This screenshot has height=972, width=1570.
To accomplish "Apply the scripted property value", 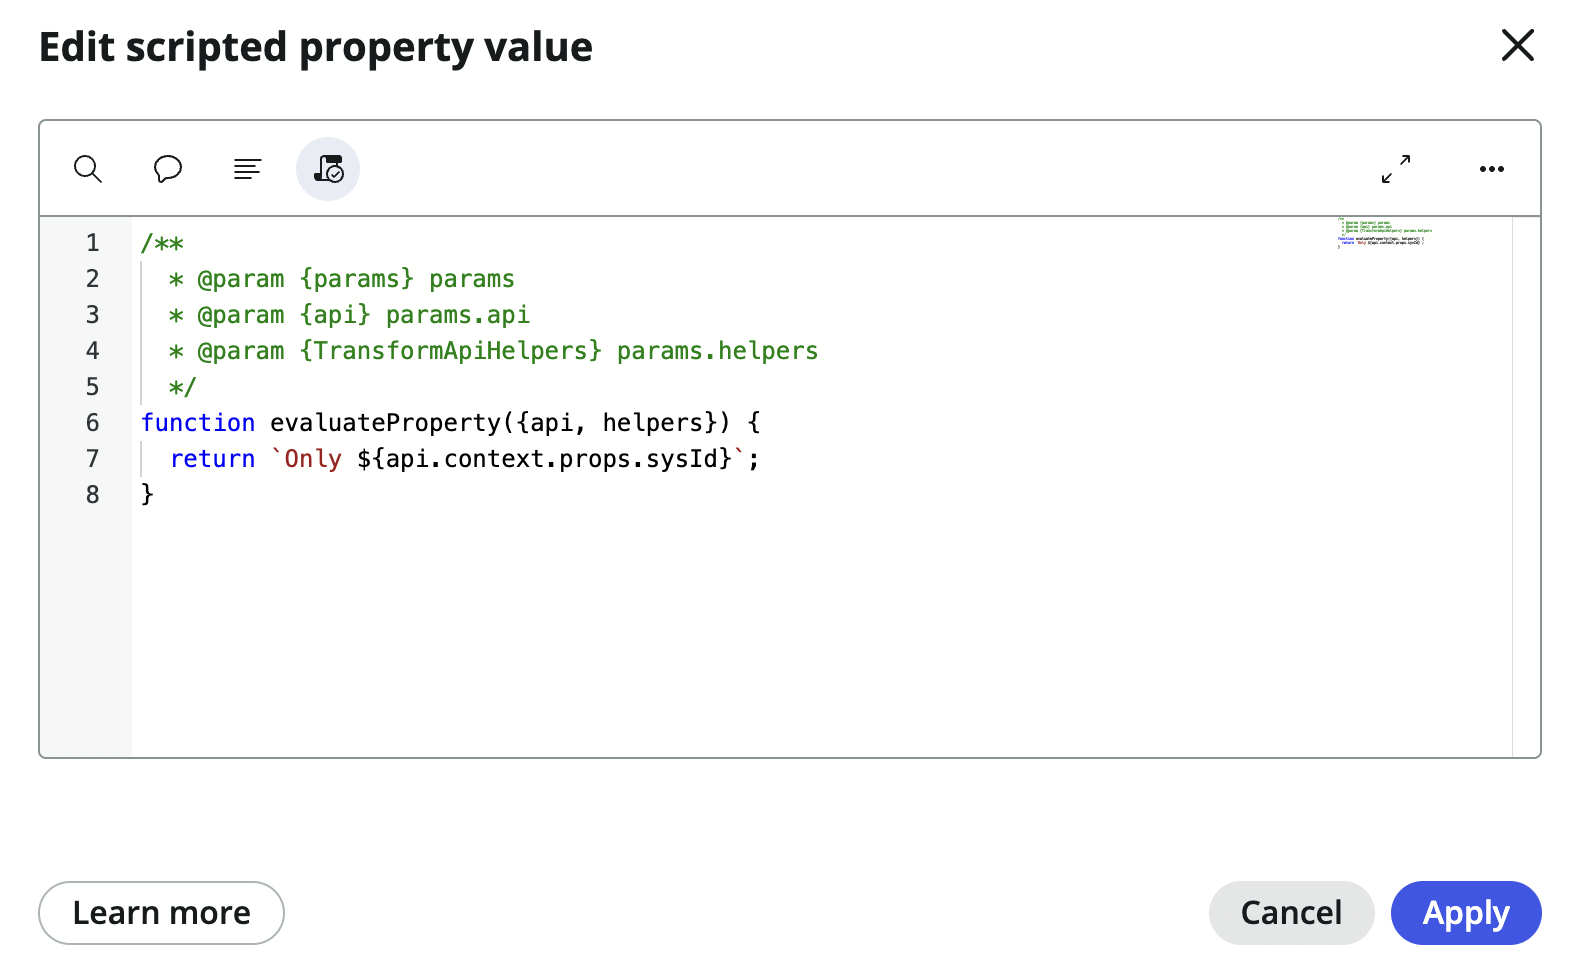I will (1465, 912).
